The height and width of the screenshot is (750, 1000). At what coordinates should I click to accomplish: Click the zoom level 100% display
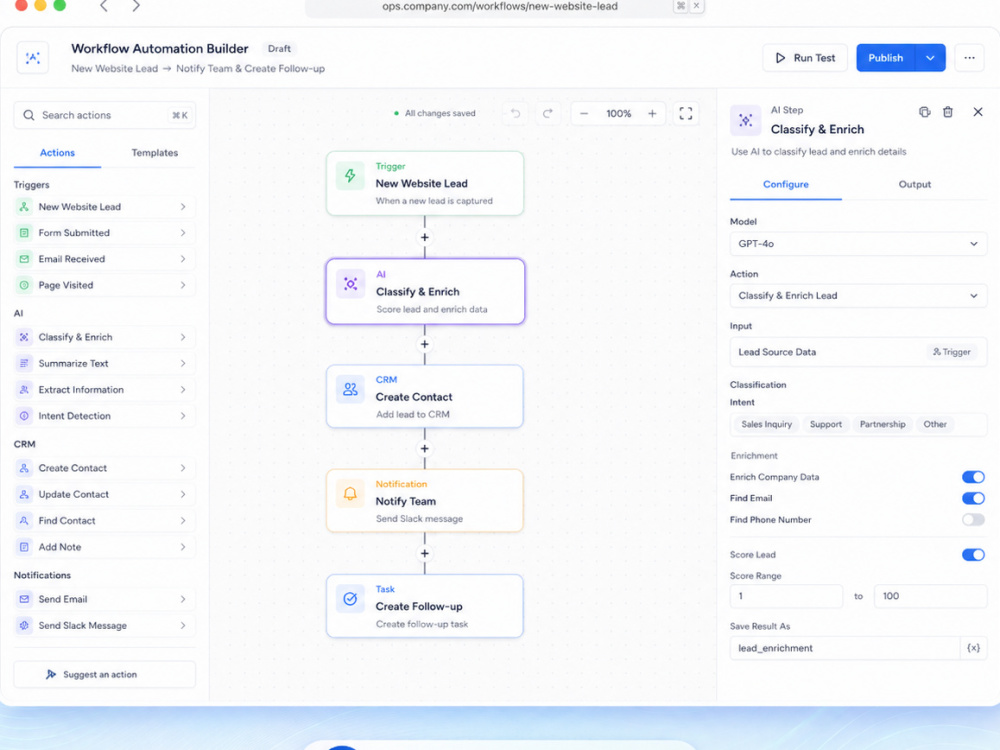619,114
